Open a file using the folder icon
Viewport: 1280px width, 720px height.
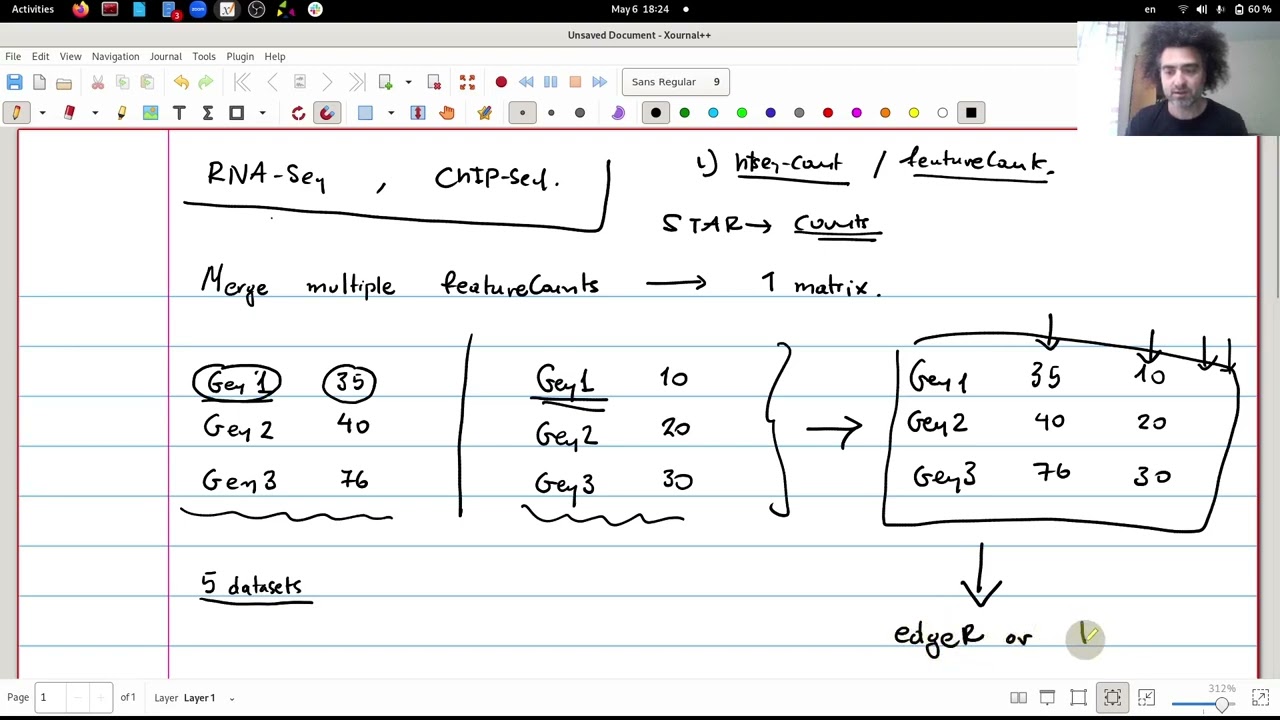coord(64,82)
